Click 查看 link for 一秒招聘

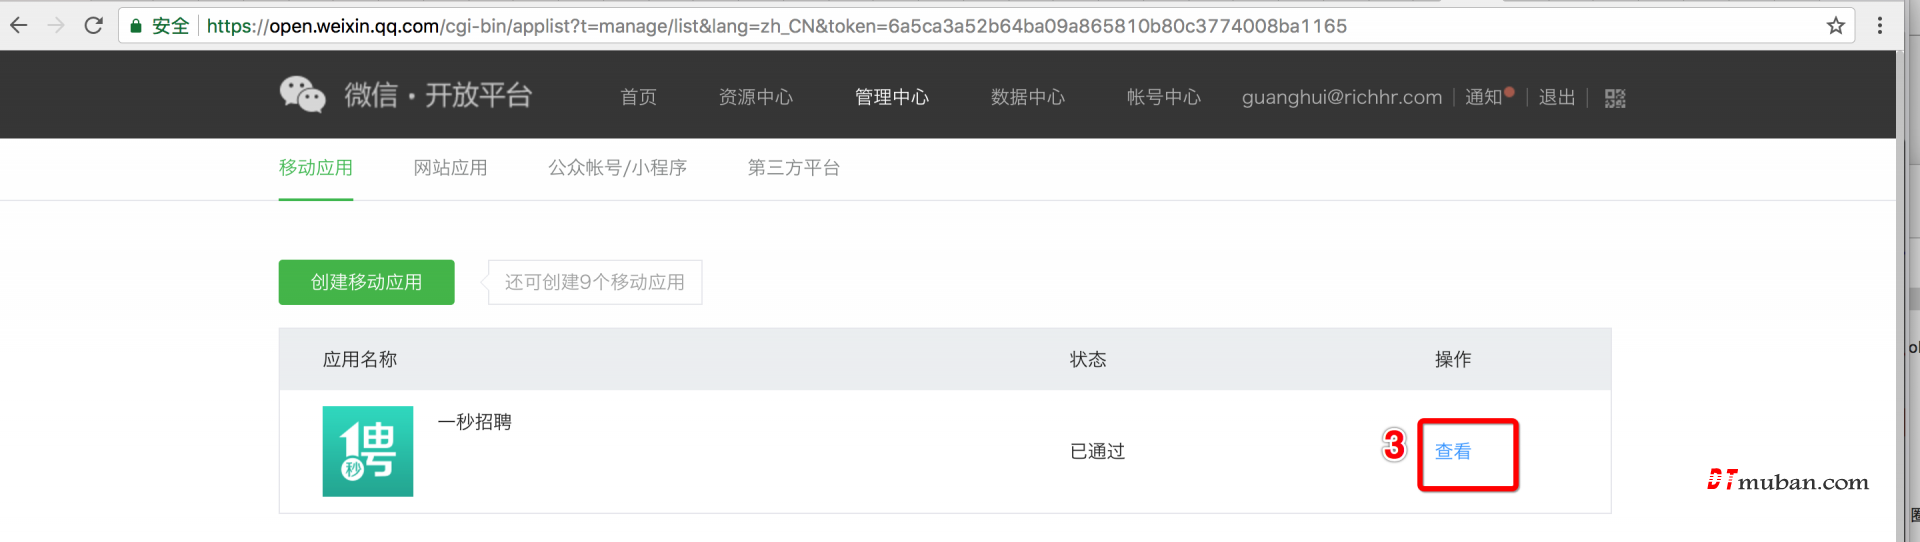coord(1452,452)
